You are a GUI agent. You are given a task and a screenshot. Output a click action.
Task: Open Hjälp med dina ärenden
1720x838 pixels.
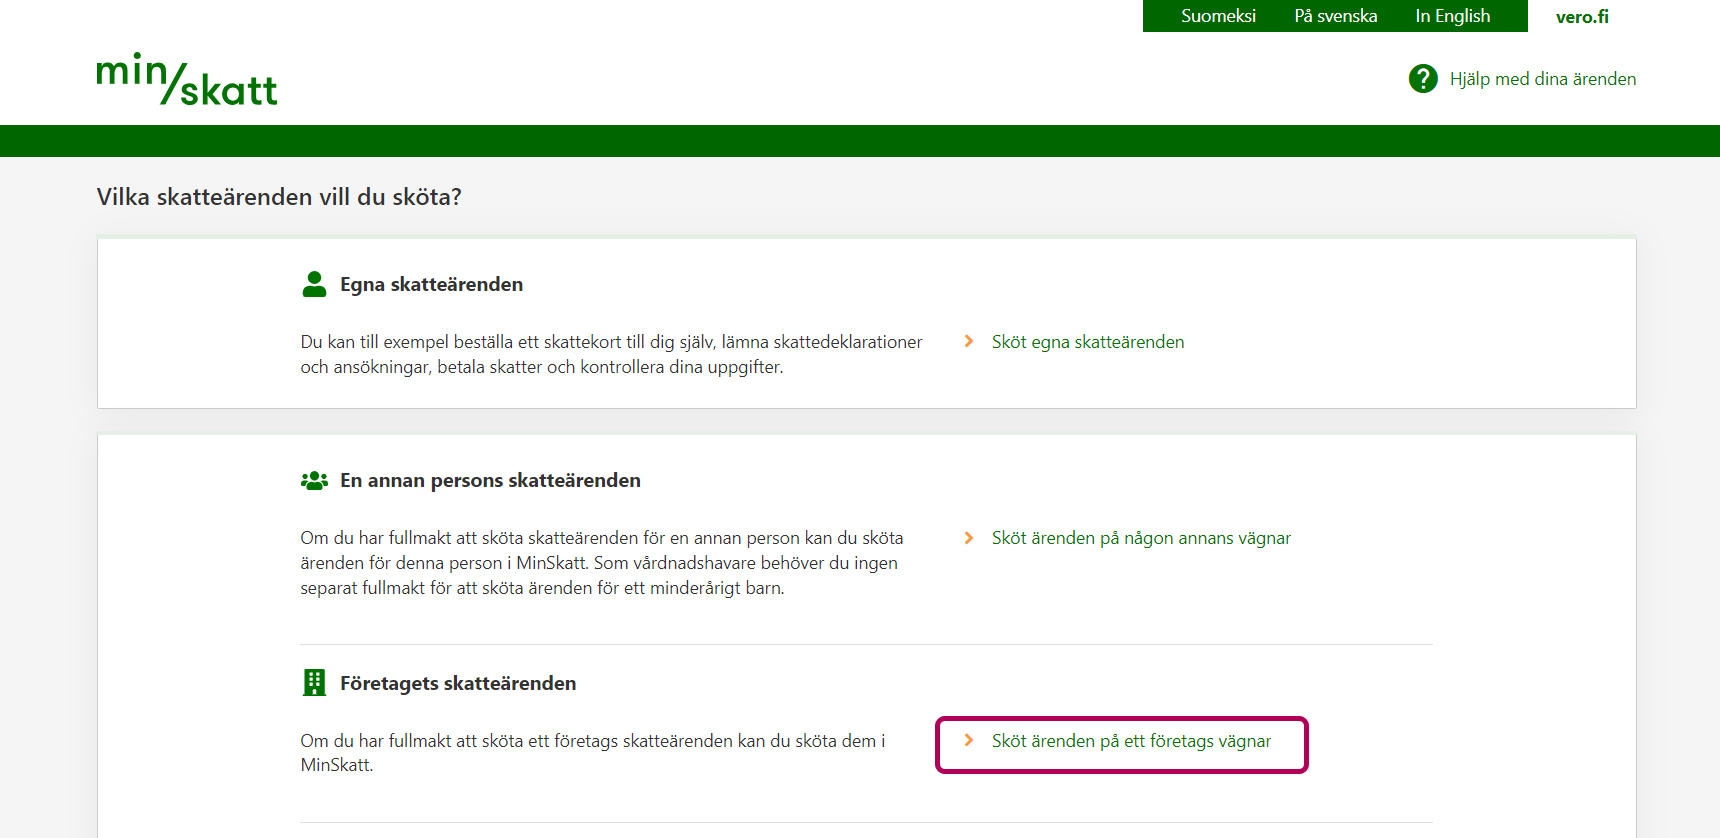(x=1542, y=79)
